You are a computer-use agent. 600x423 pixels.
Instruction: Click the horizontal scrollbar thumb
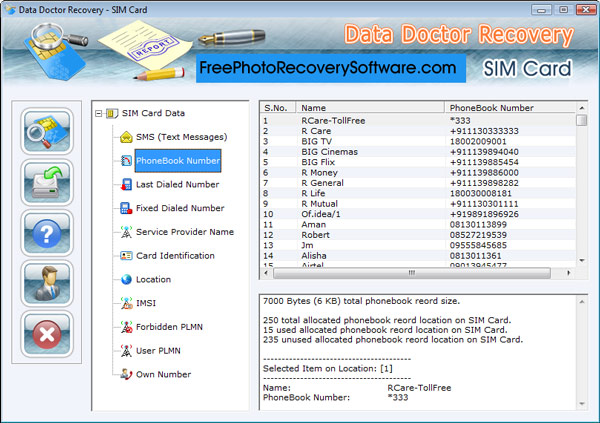pyautogui.click(x=412, y=273)
